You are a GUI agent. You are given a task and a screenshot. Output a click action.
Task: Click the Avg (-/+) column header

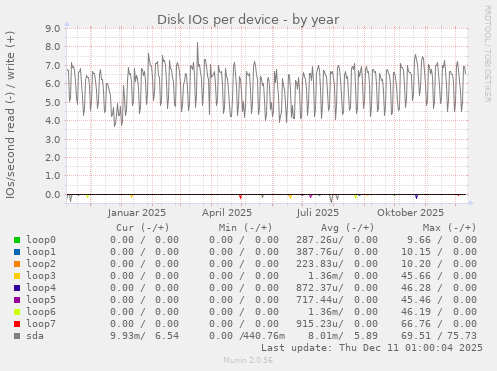[347, 228]
